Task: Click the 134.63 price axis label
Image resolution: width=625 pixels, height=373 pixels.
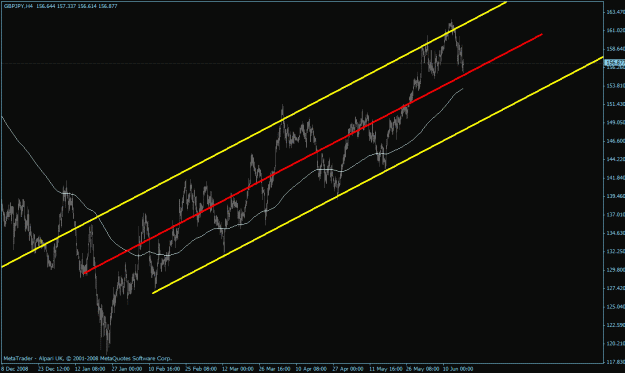Action: 615,233
